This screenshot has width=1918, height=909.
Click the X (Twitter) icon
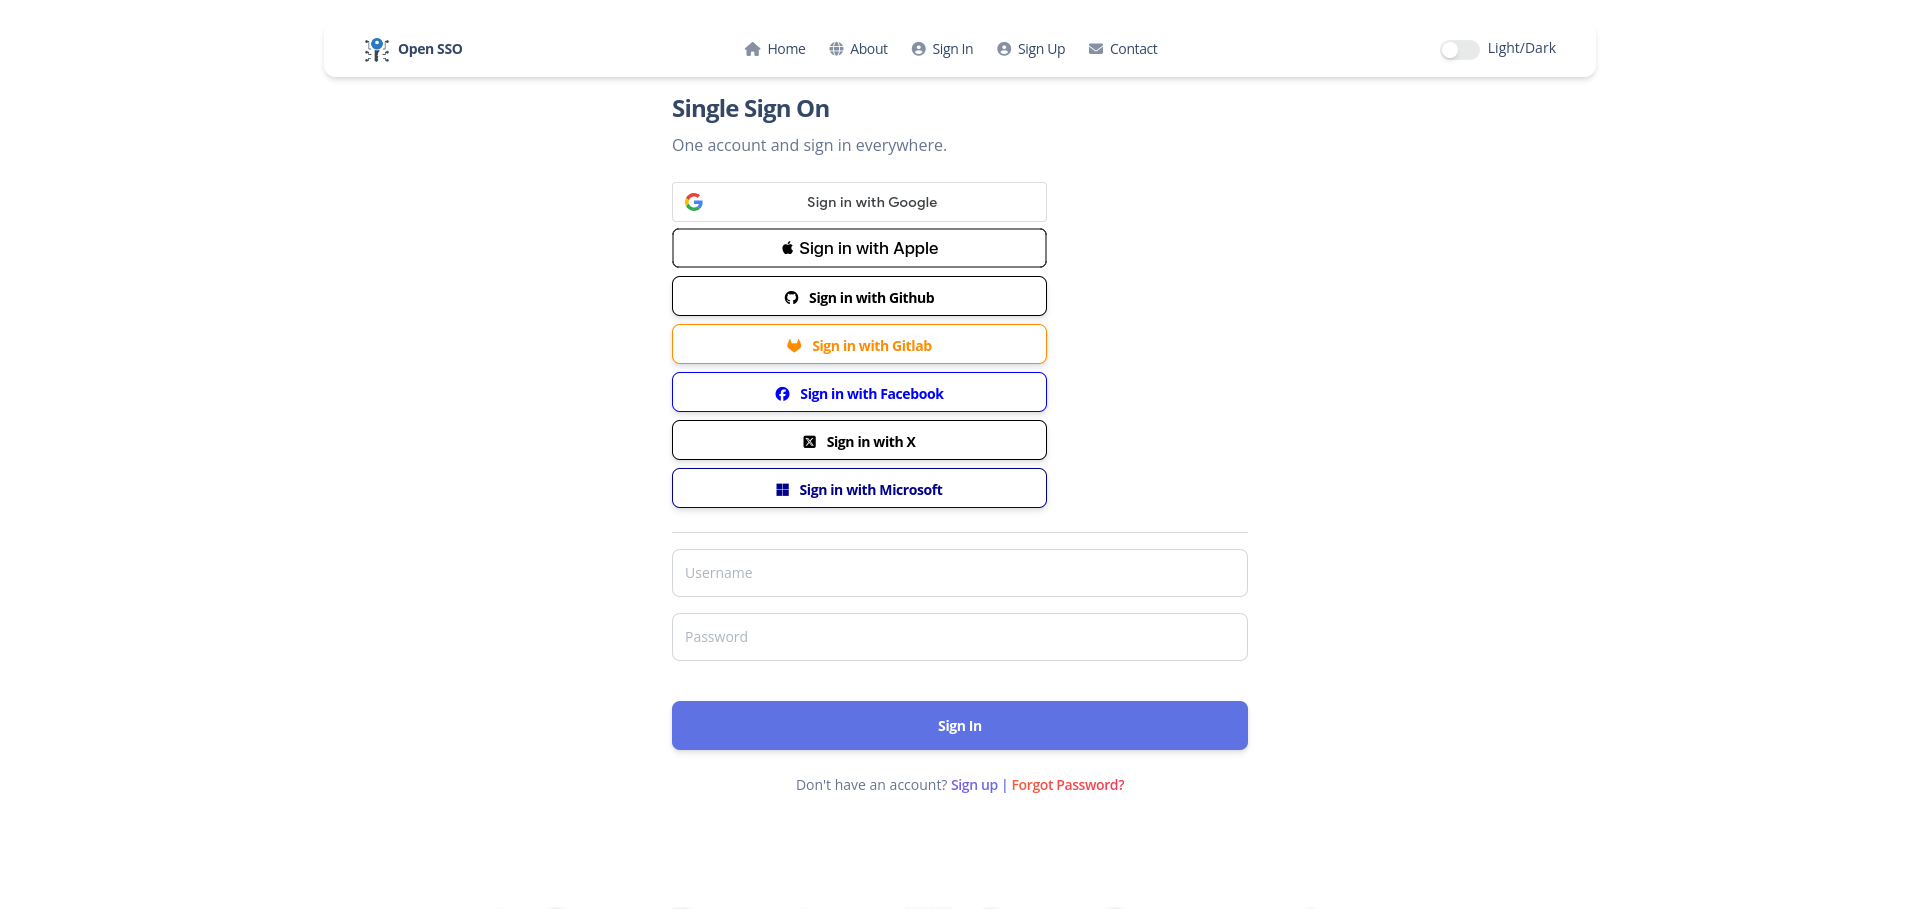(x=810, y=440)
